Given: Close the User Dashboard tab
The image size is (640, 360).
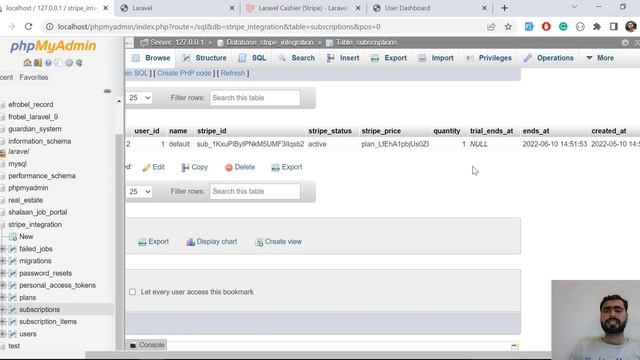Looking at the screenshot, I should (484, 8).
